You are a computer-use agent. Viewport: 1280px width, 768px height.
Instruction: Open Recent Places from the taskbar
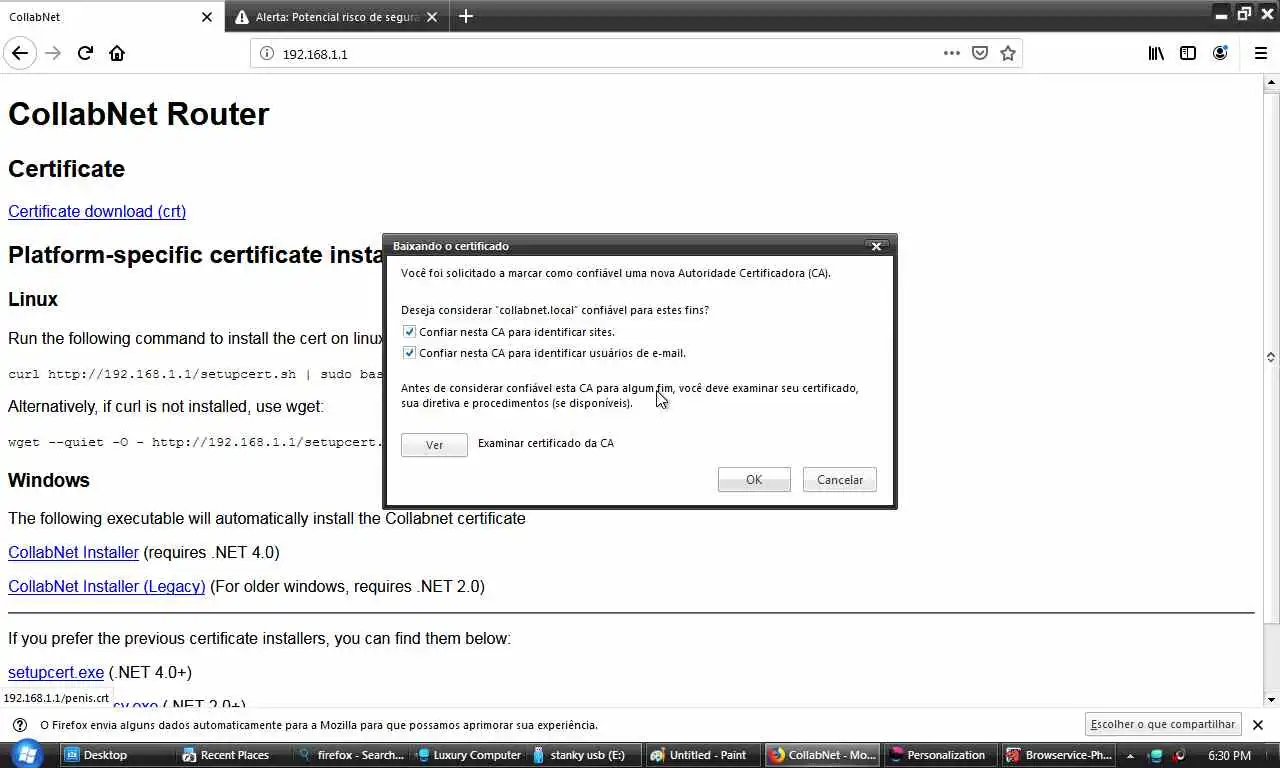click(235, 755)
